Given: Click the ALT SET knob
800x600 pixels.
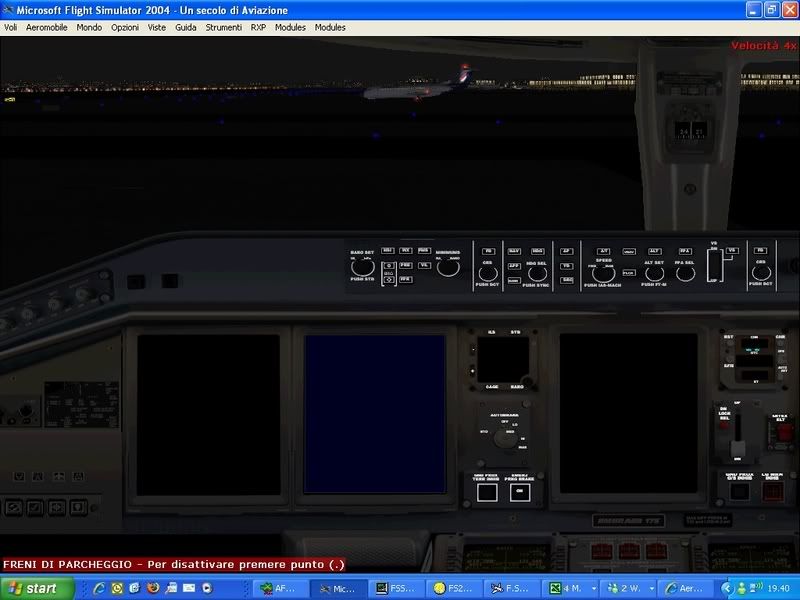Looking at the screenshot, I should [x=655, y=274].
